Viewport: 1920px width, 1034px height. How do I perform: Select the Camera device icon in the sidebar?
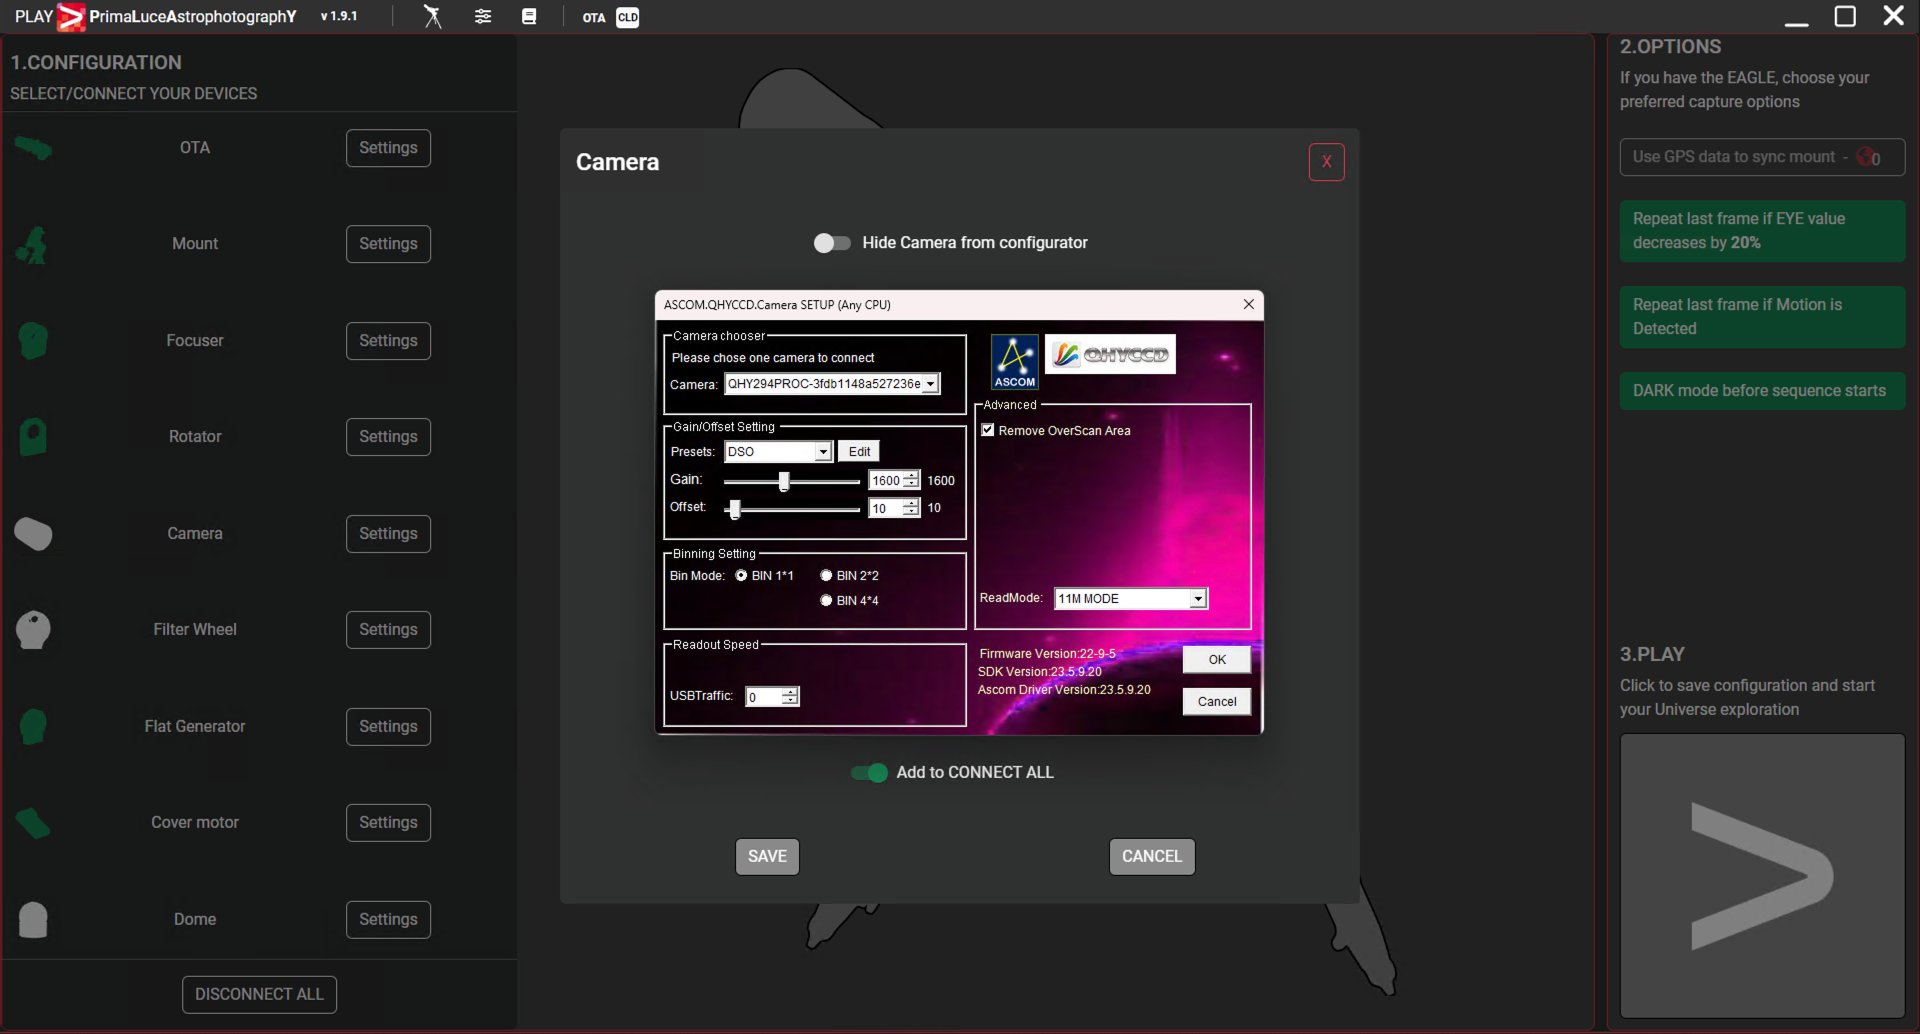coord(33,533)
